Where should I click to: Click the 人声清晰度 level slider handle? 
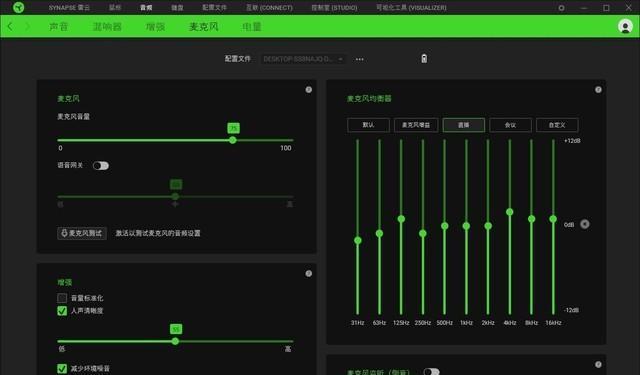click(x=175, y=341)
